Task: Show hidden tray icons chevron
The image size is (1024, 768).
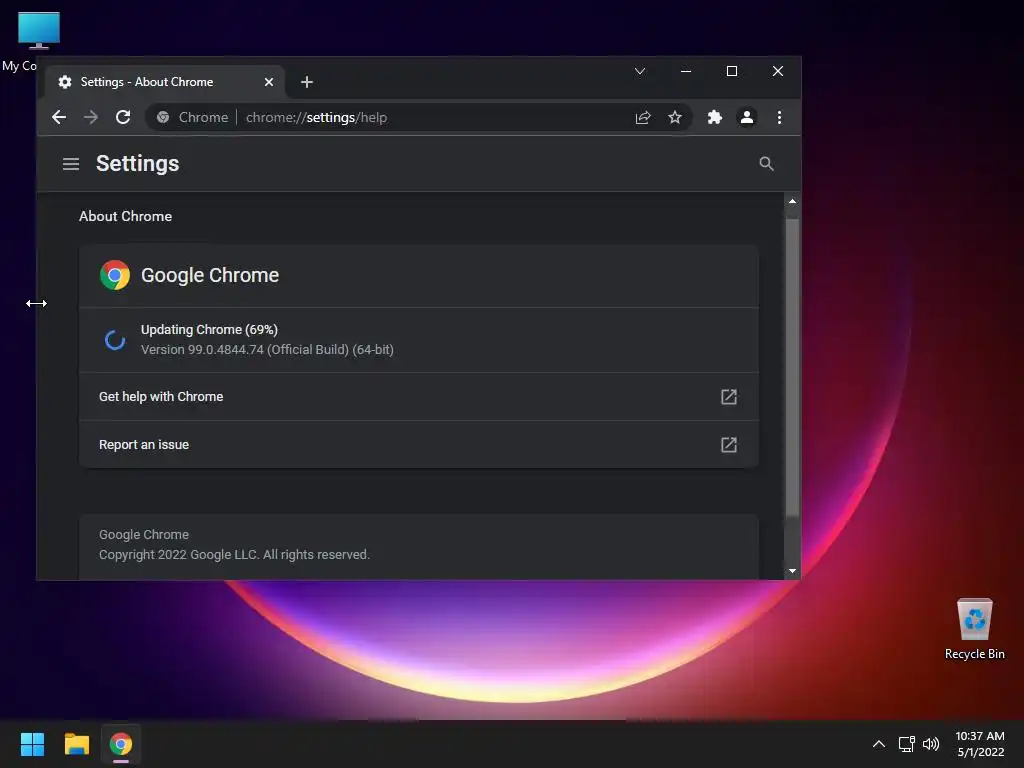Action: 879,744
